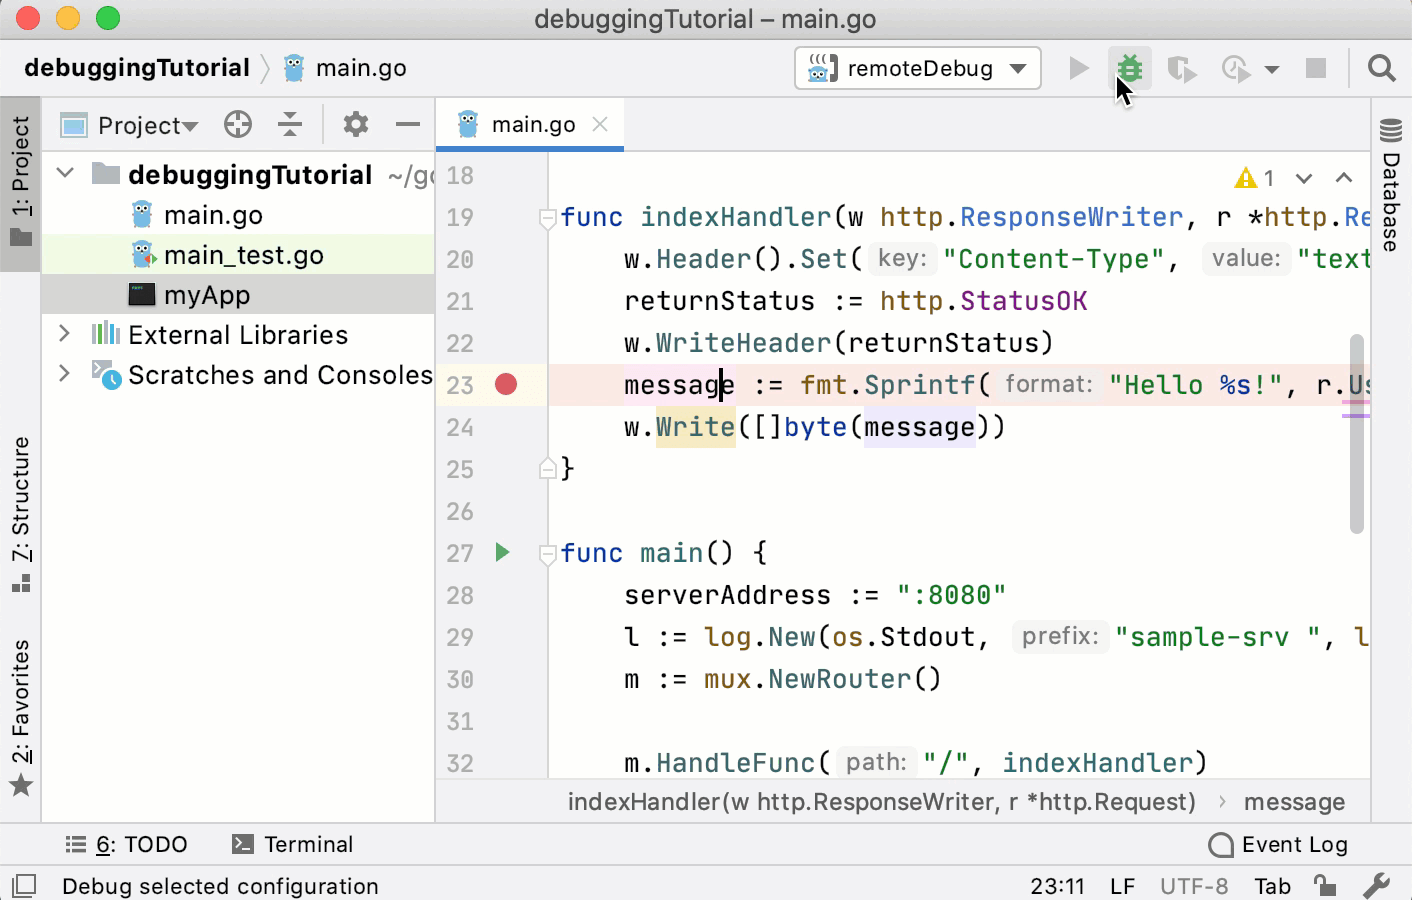Hide the Project tool window with minus icon
Viewport: 1412px width, 900px height.
point(407,124)
